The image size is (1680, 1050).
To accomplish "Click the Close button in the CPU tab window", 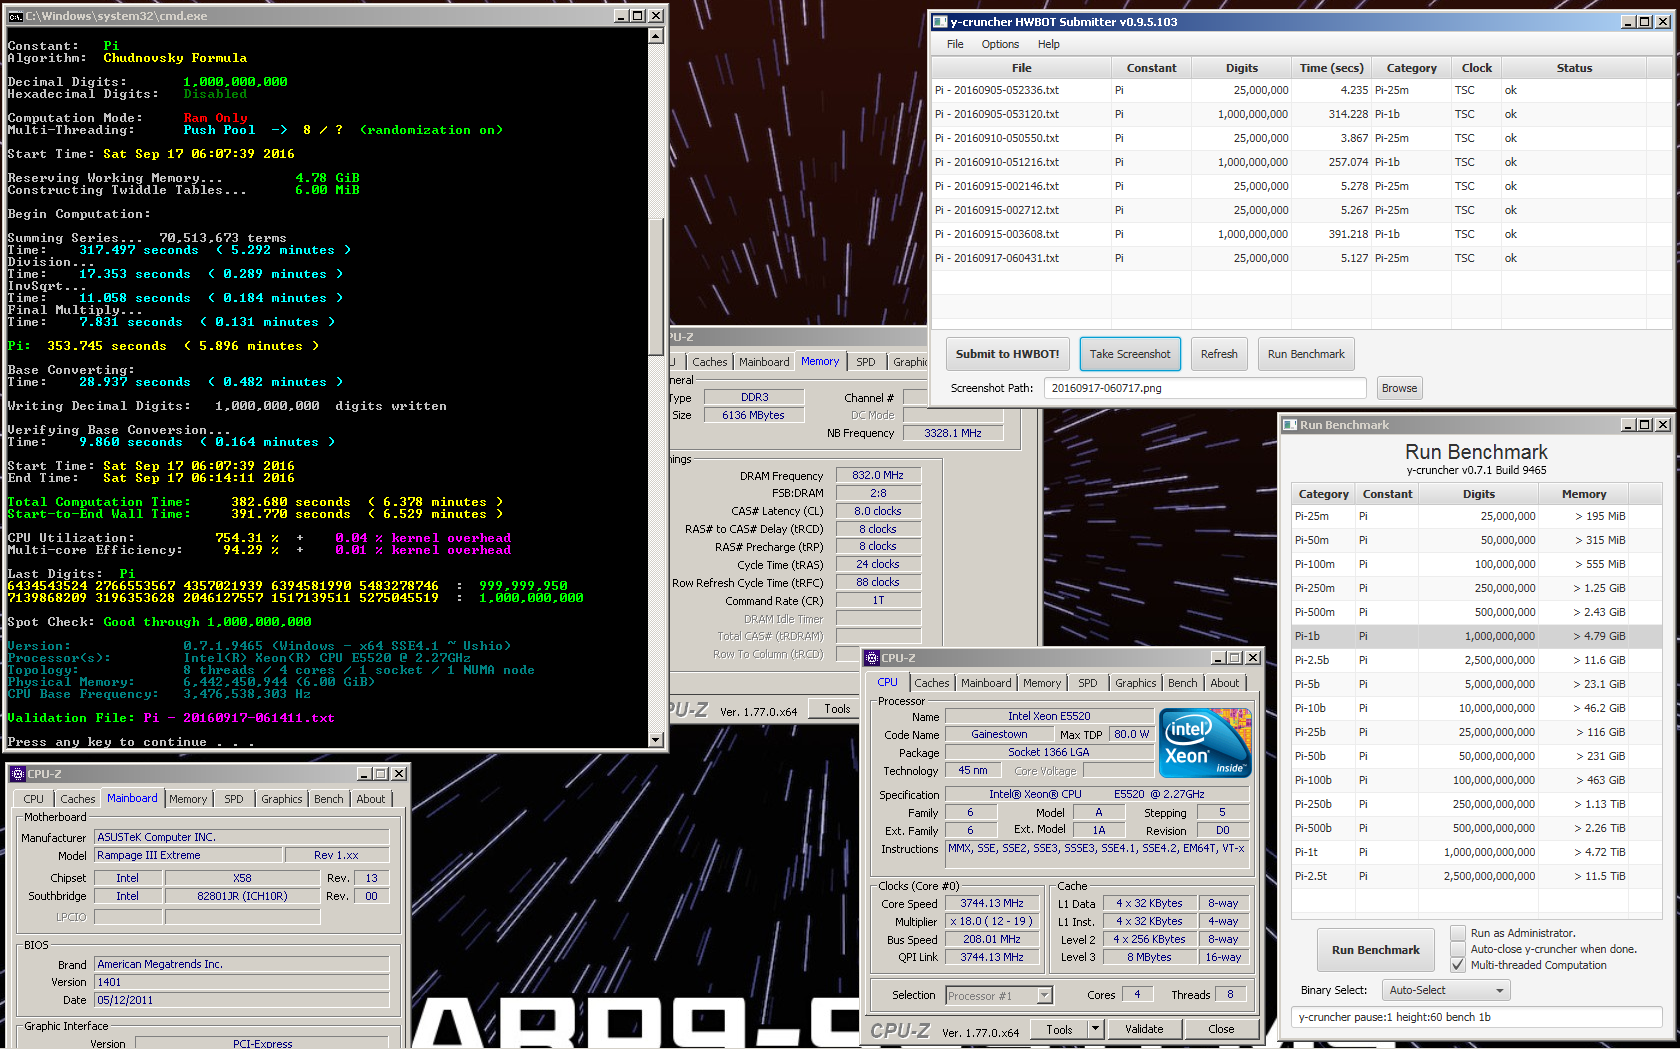I will click(x=1221, y=1029).
